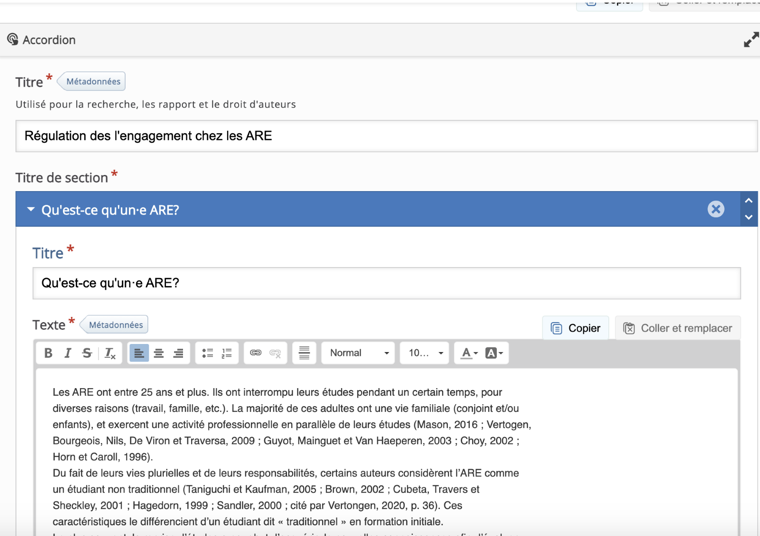This screenshot has width=760, height=536.
Task: Insert a bulleted list
Action: point(207,353)
